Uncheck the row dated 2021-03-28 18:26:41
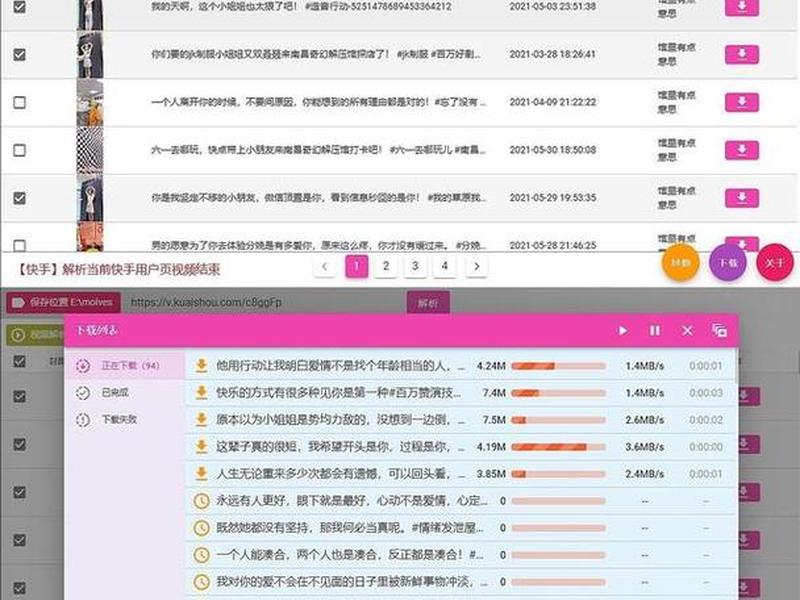The image size is (800, 600). [x=19, y=54]
